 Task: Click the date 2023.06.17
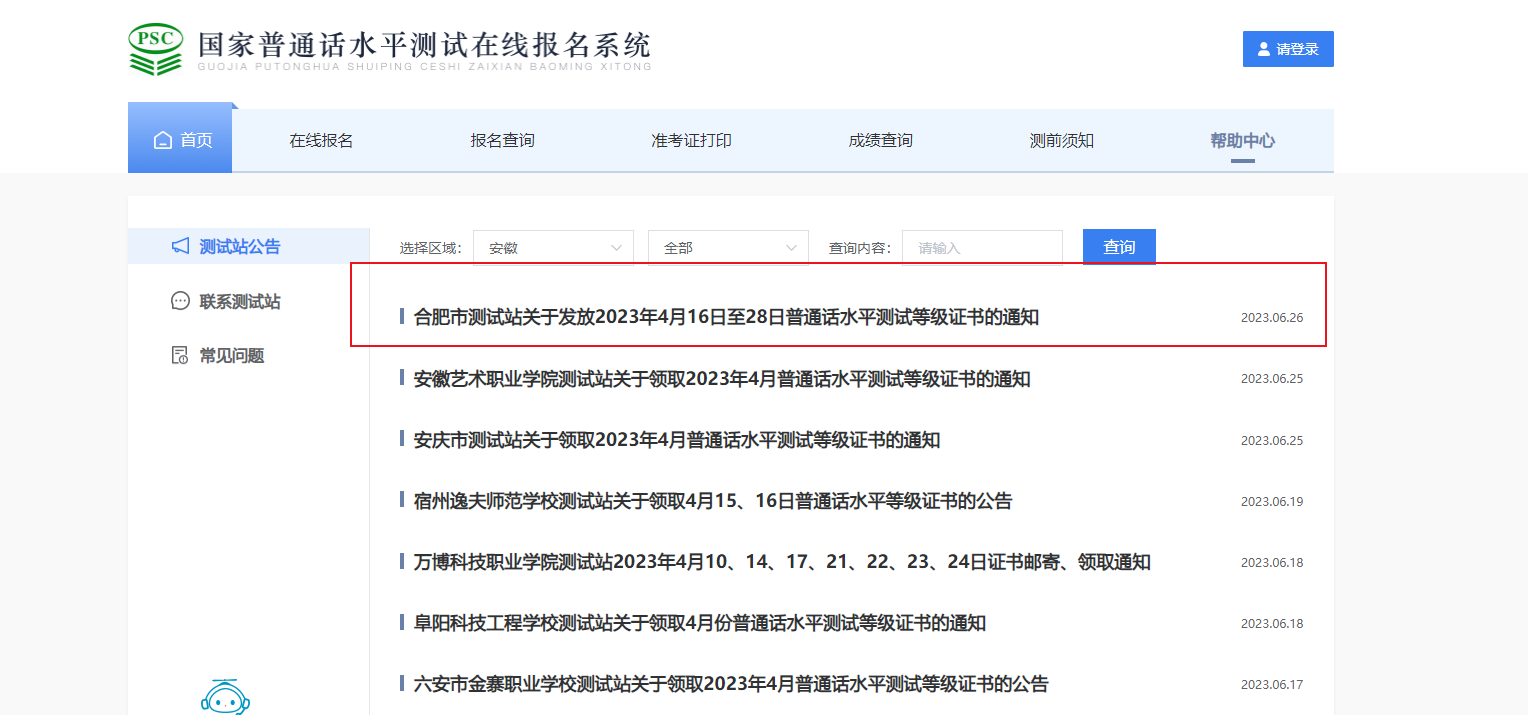(x=1272, y=685)
